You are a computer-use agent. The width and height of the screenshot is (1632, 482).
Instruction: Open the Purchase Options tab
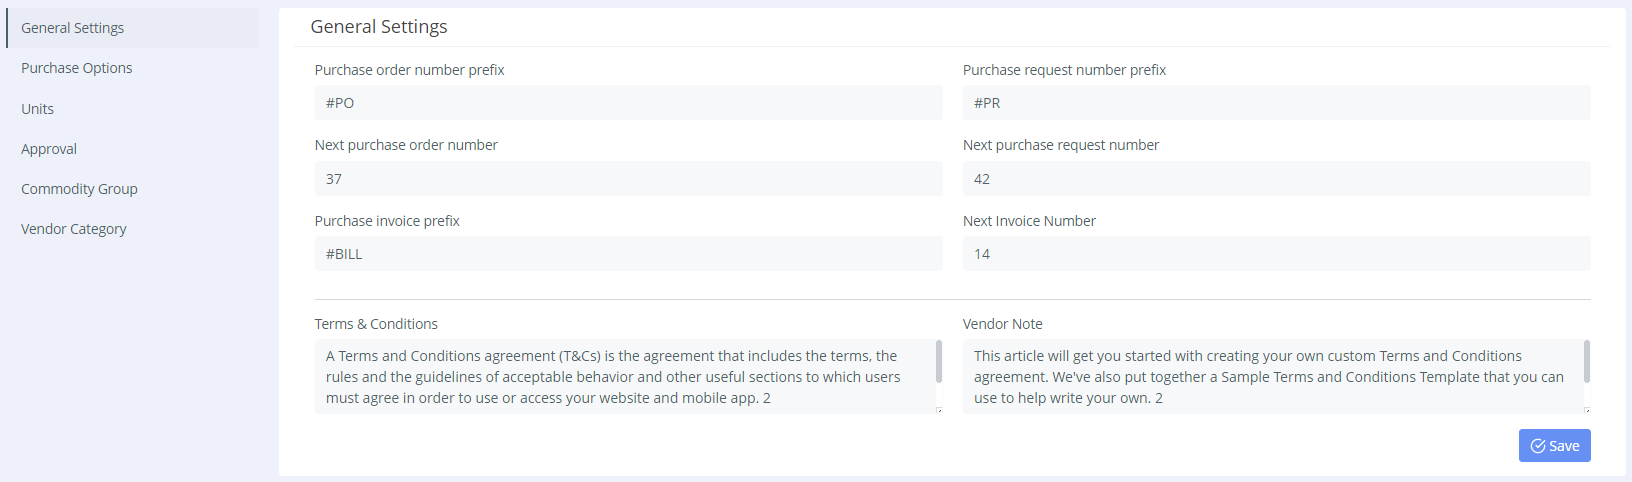pos(77,68)
